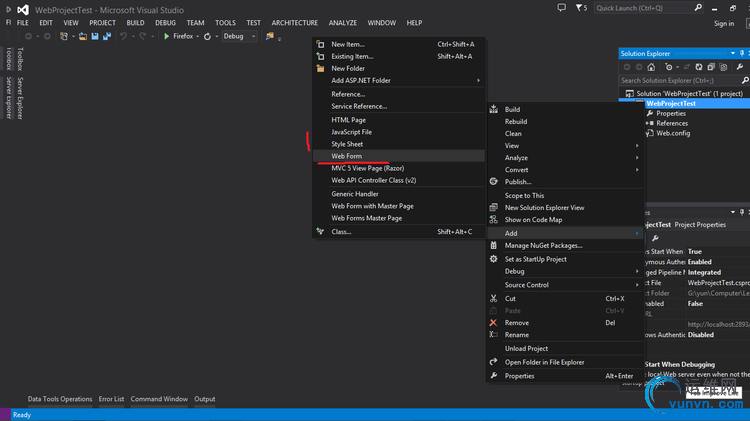Viewport: 750px width, 421px height.
Task: Click the Find in Files toolbar icon
Action: [x=270, y=36]
